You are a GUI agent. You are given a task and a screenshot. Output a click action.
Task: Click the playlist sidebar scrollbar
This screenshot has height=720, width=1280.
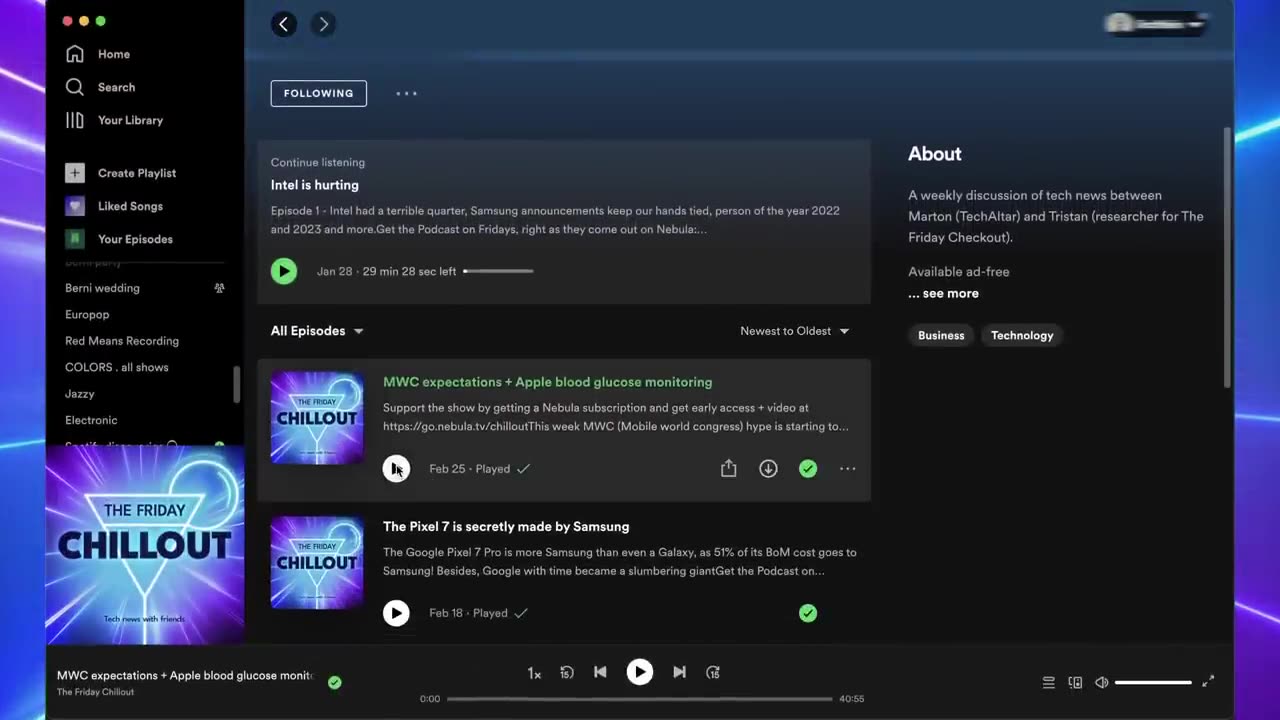coord(237,385)
